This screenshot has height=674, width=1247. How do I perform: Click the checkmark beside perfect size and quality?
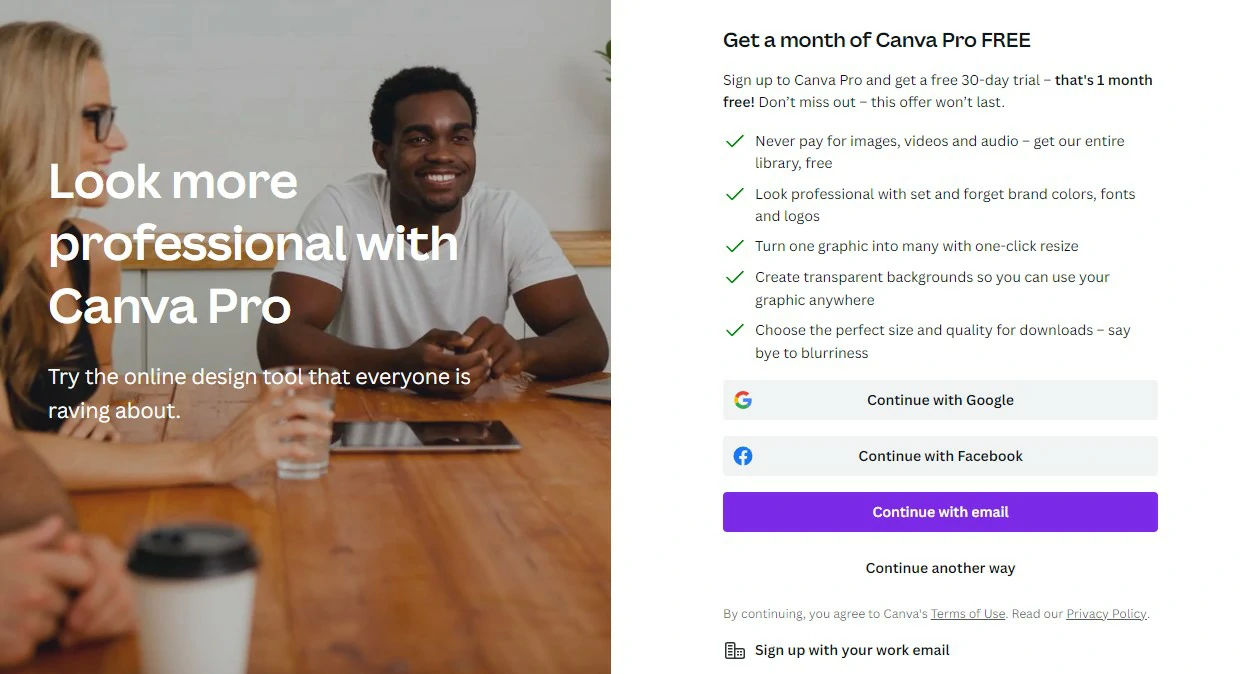(734, 330)
